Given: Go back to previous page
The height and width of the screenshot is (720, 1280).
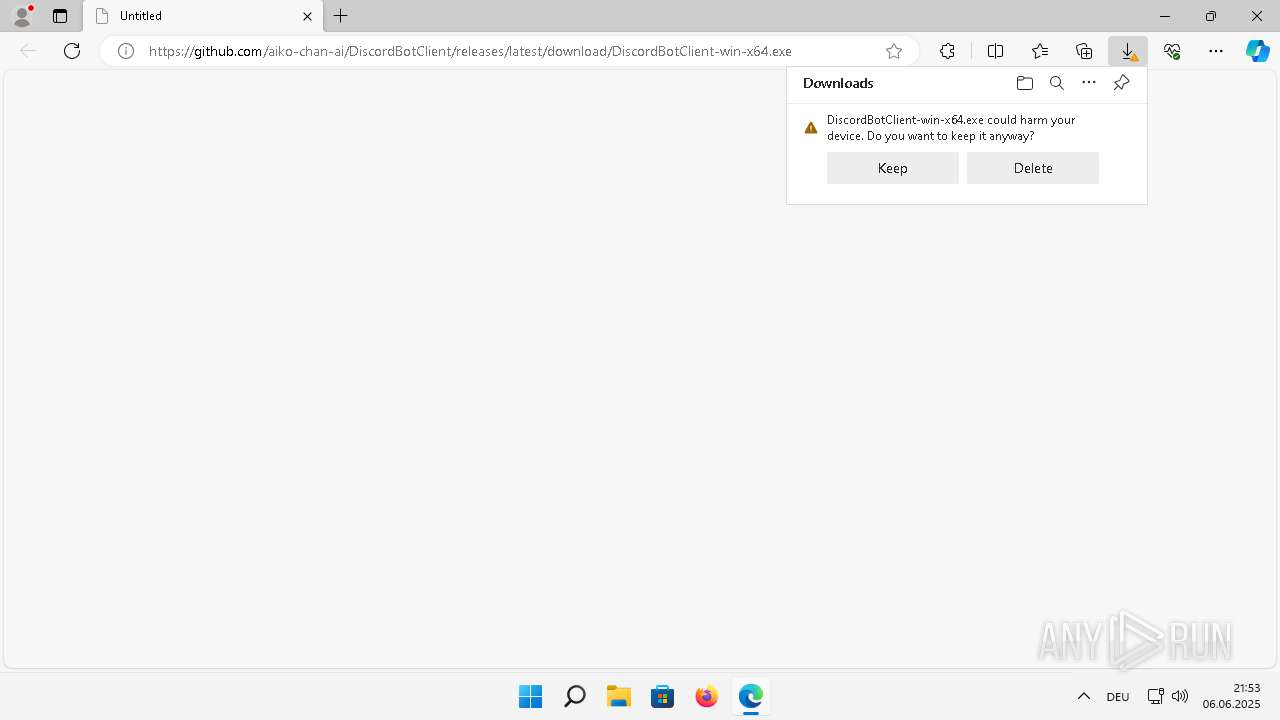Looking at the screenshot, I should point(28,51).
